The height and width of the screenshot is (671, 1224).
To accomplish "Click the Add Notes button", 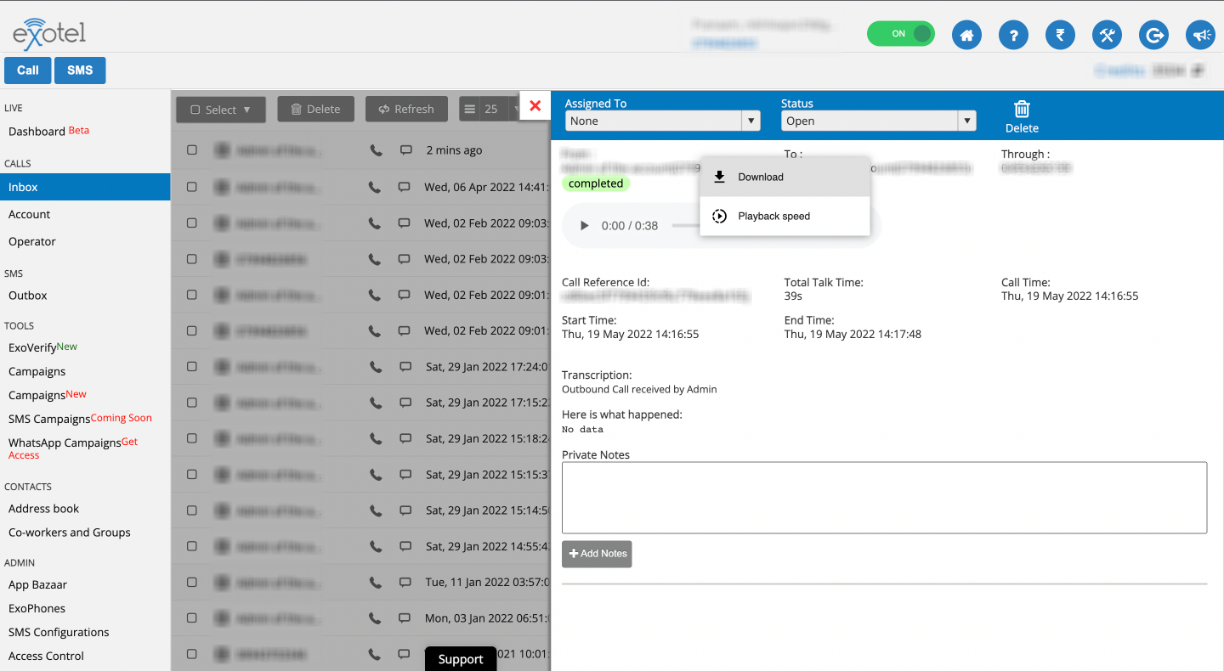I will [597, 554].
